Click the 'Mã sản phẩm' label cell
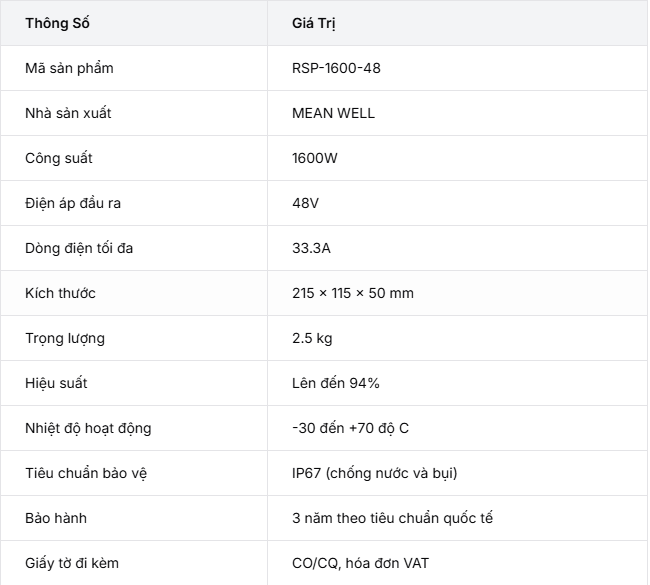Screen dimensions: 650x585 pos(69,68)
